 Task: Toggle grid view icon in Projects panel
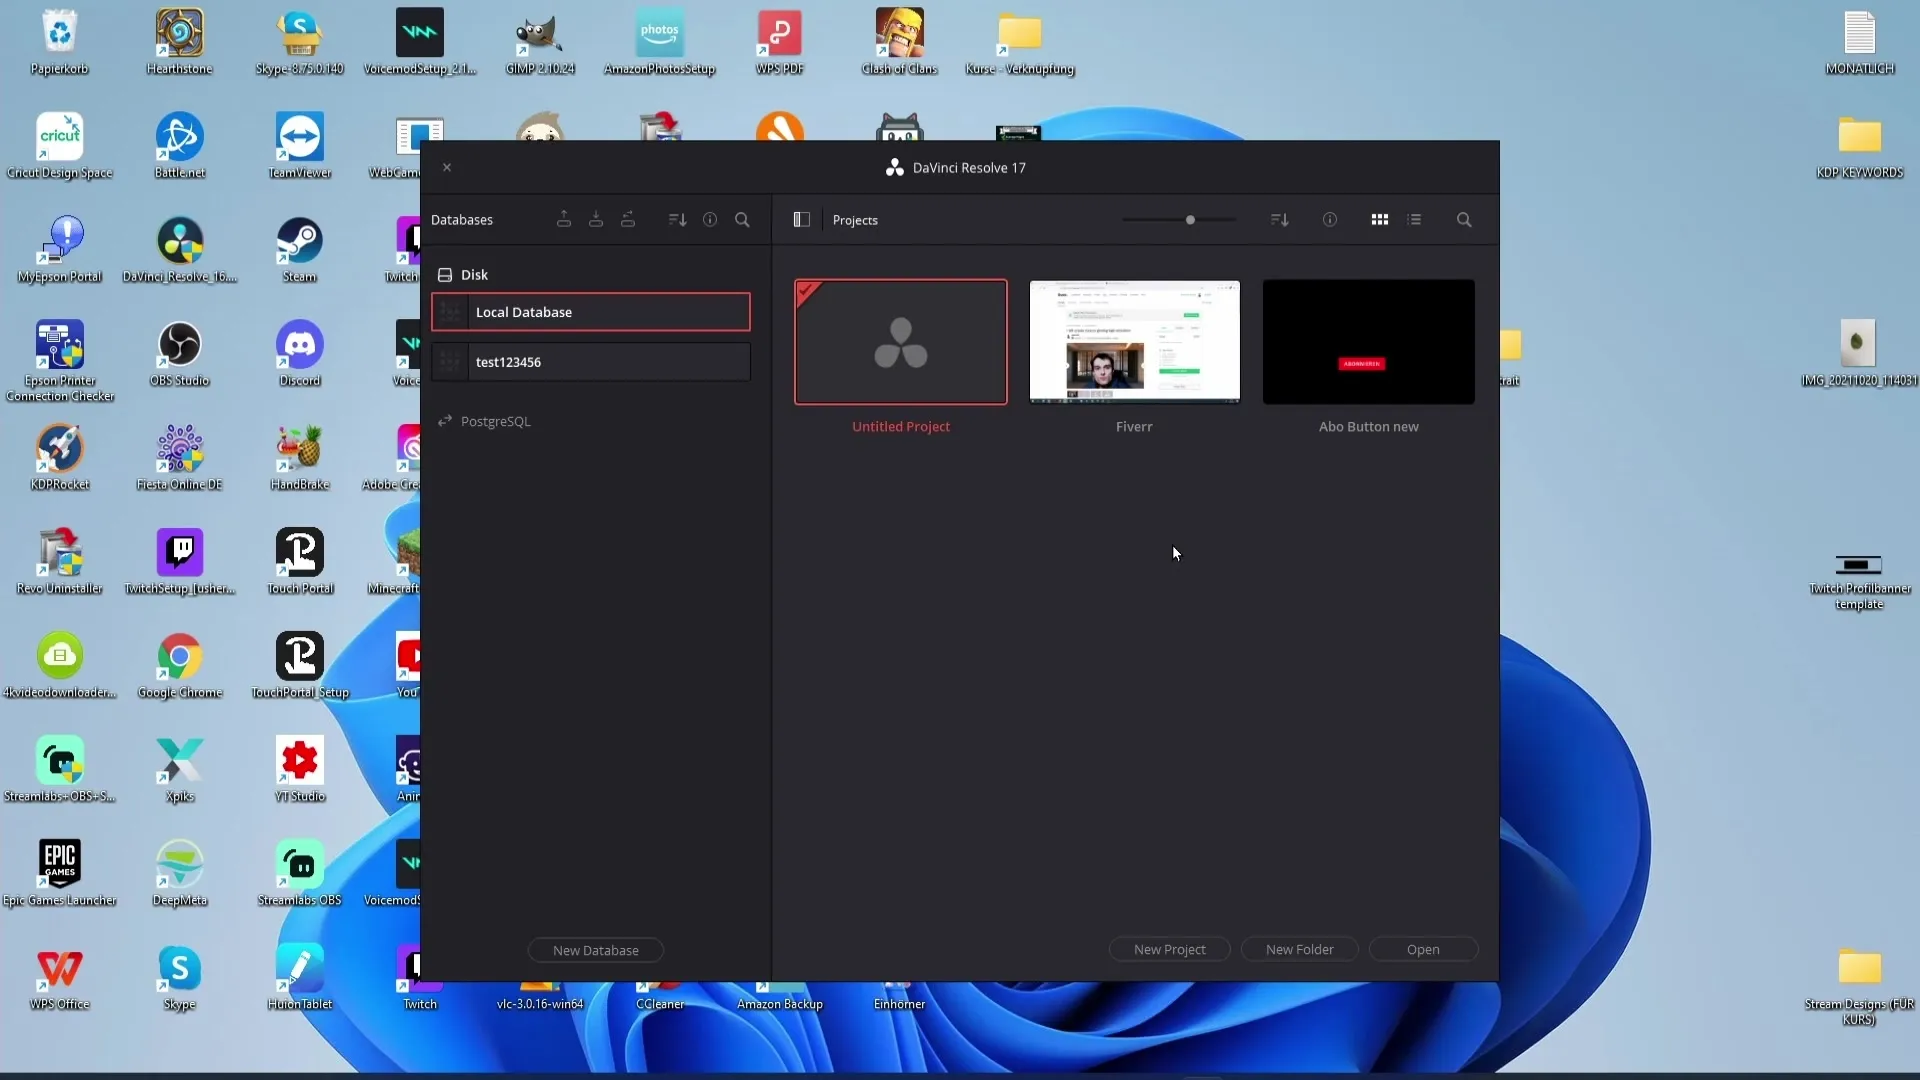click(1379, 220)
